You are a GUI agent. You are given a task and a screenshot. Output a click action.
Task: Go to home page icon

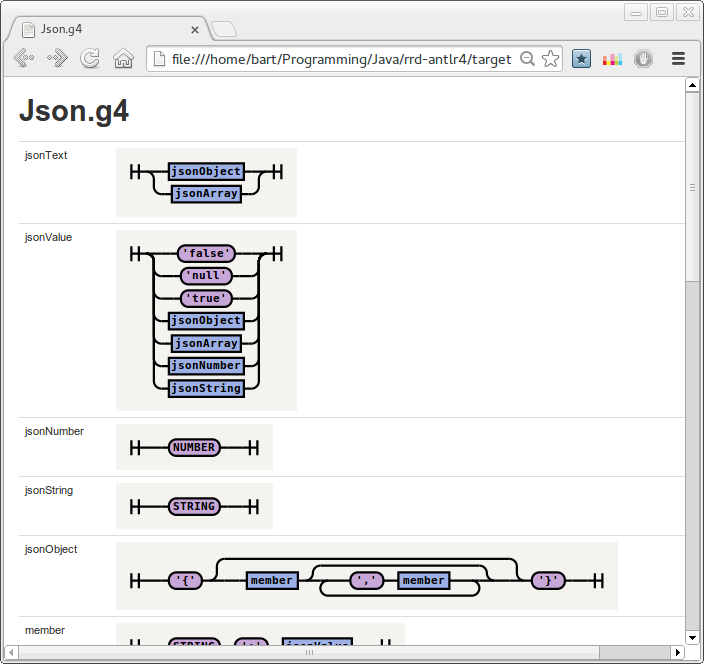pos(123,58)
